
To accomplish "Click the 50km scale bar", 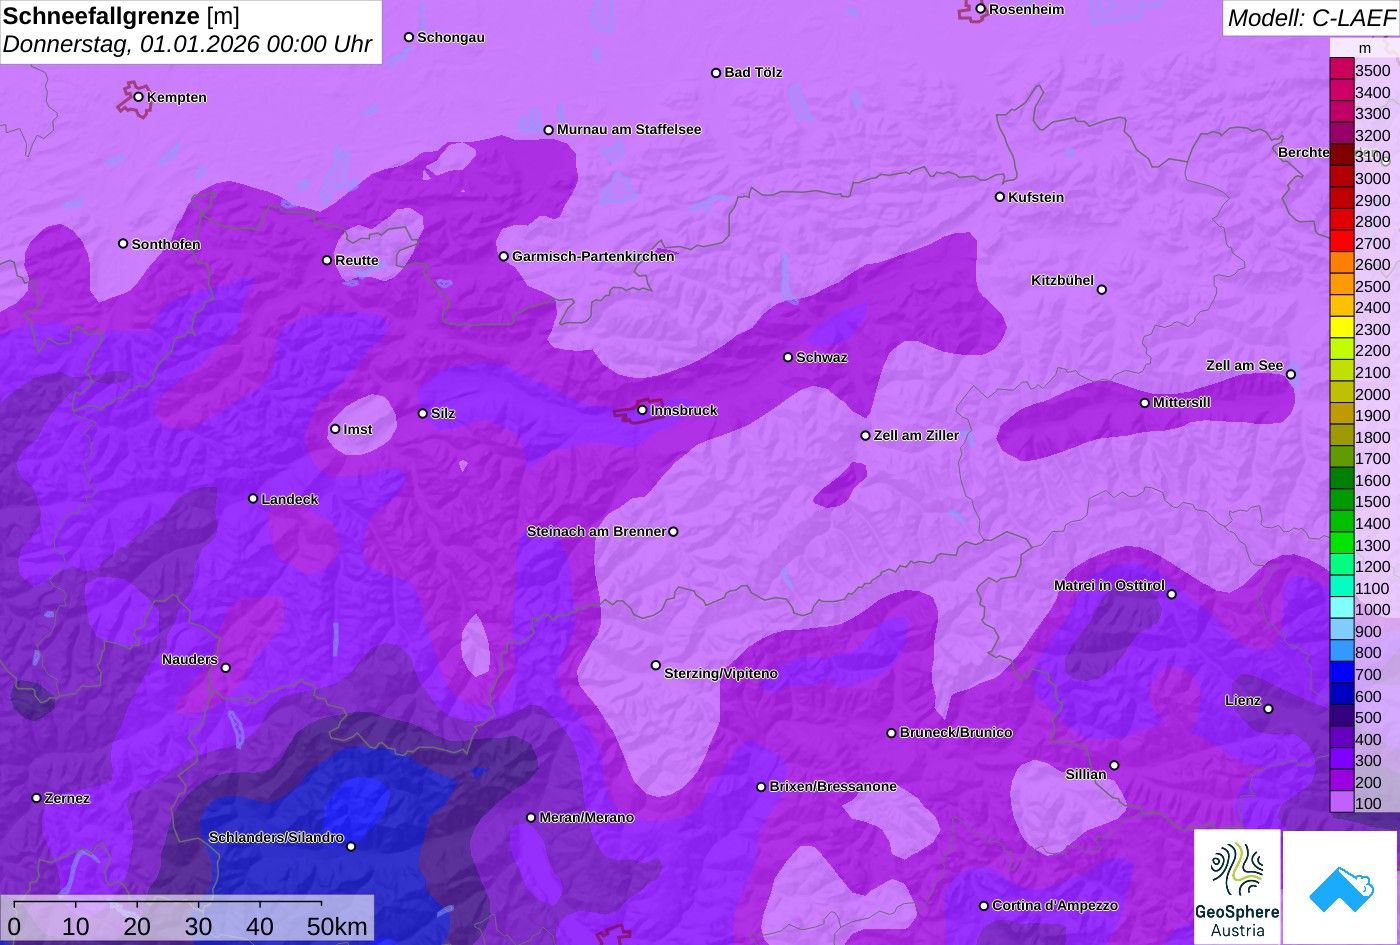I will [188, 917].
